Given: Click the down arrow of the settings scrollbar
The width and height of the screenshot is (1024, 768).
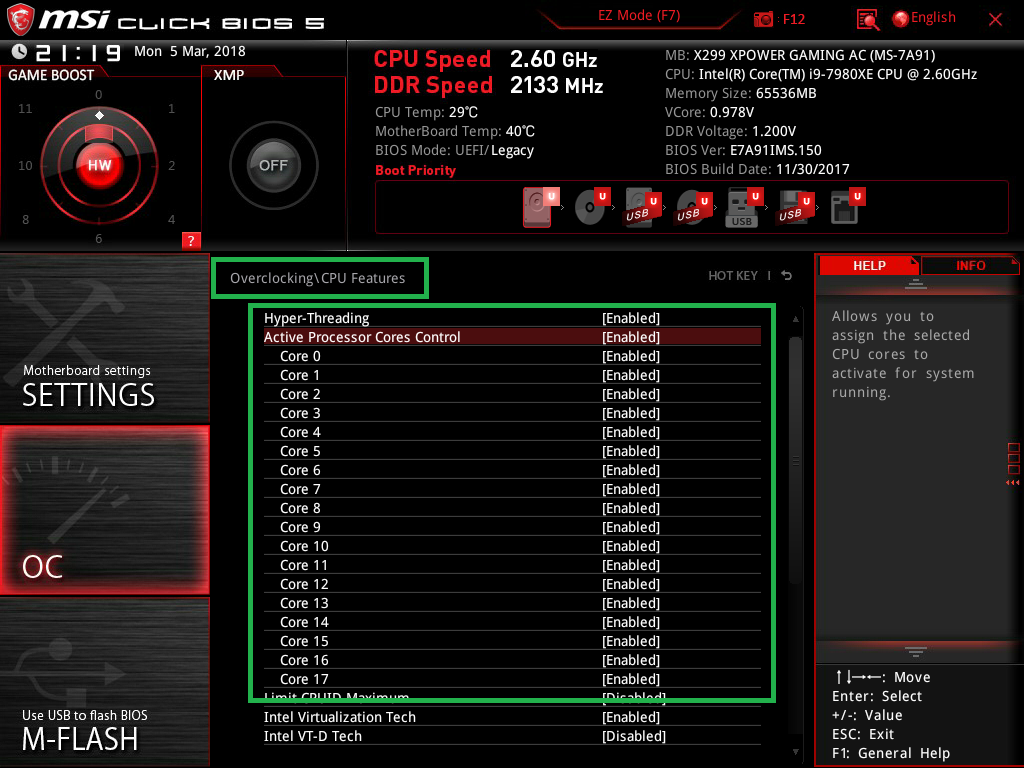Looking at the screenshot, I should [795, 752].
